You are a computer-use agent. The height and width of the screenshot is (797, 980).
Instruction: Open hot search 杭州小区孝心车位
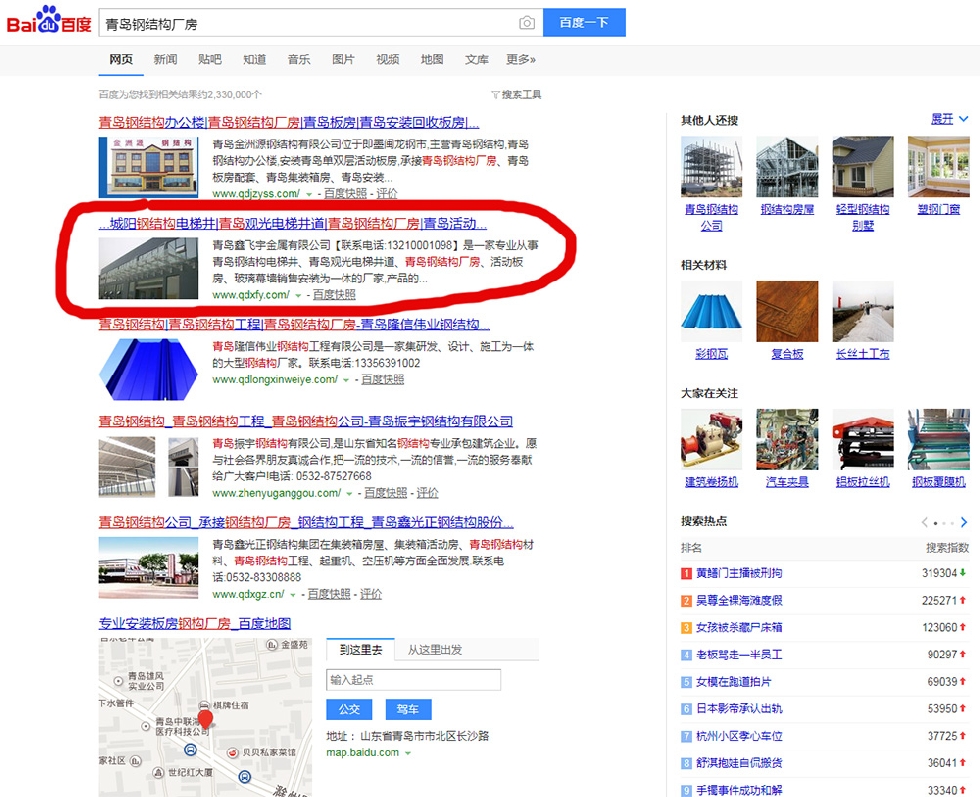tap(739, 736)
